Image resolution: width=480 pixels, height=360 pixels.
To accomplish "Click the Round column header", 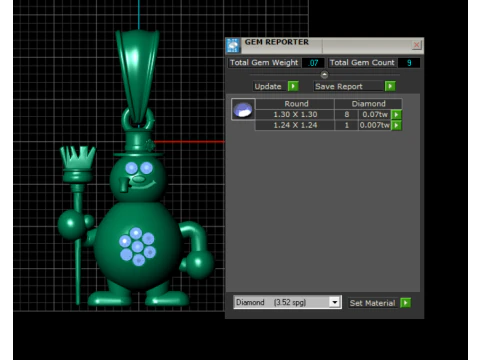I will click(x=296, y=104).
